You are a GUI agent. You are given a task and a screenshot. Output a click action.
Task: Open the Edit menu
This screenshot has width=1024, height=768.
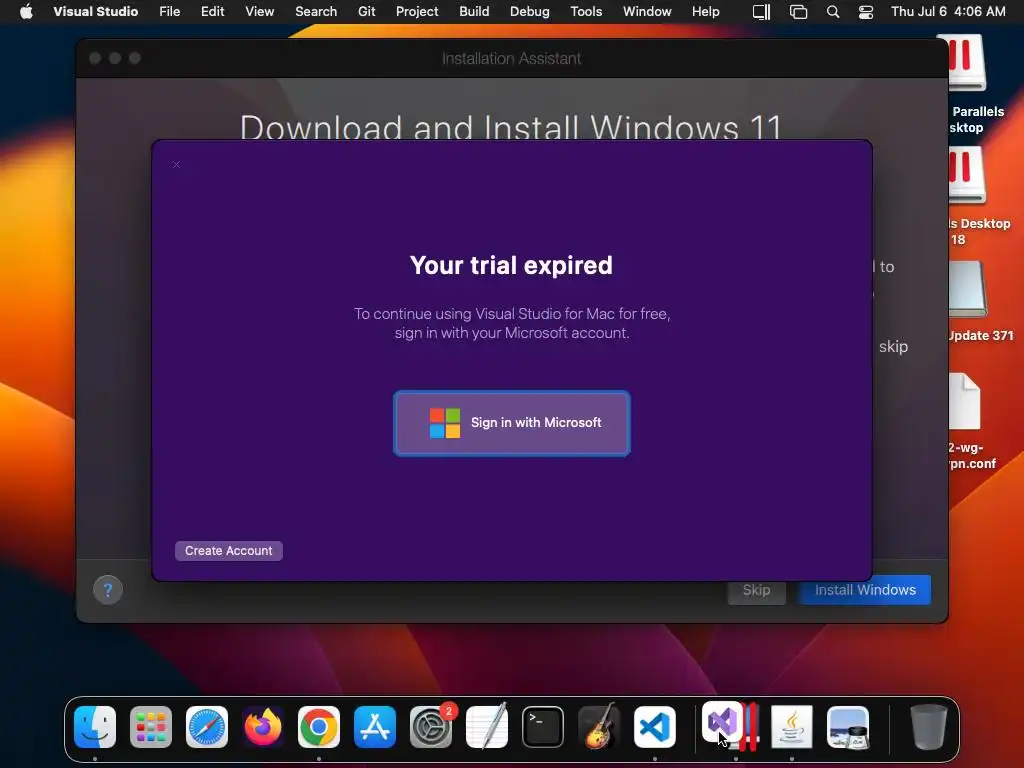[x=213, y=11]
